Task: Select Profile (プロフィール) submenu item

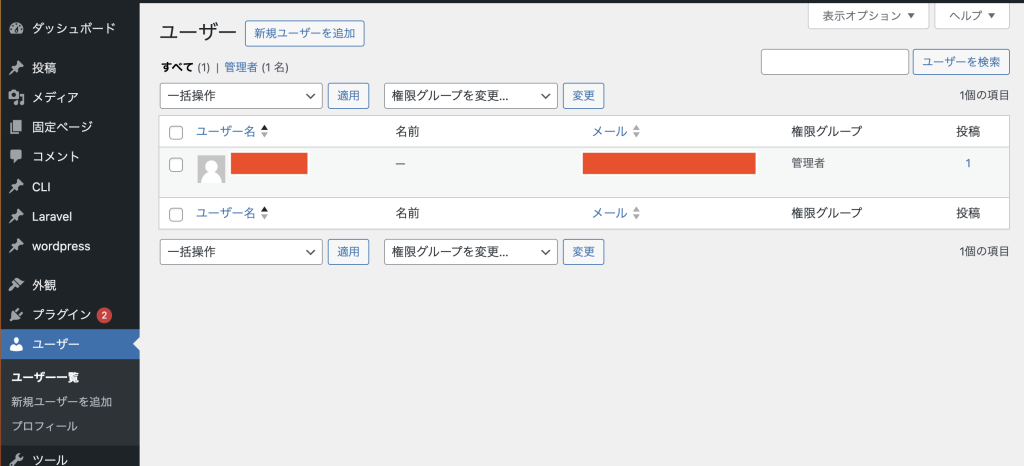Action: [x=44, y=426]
